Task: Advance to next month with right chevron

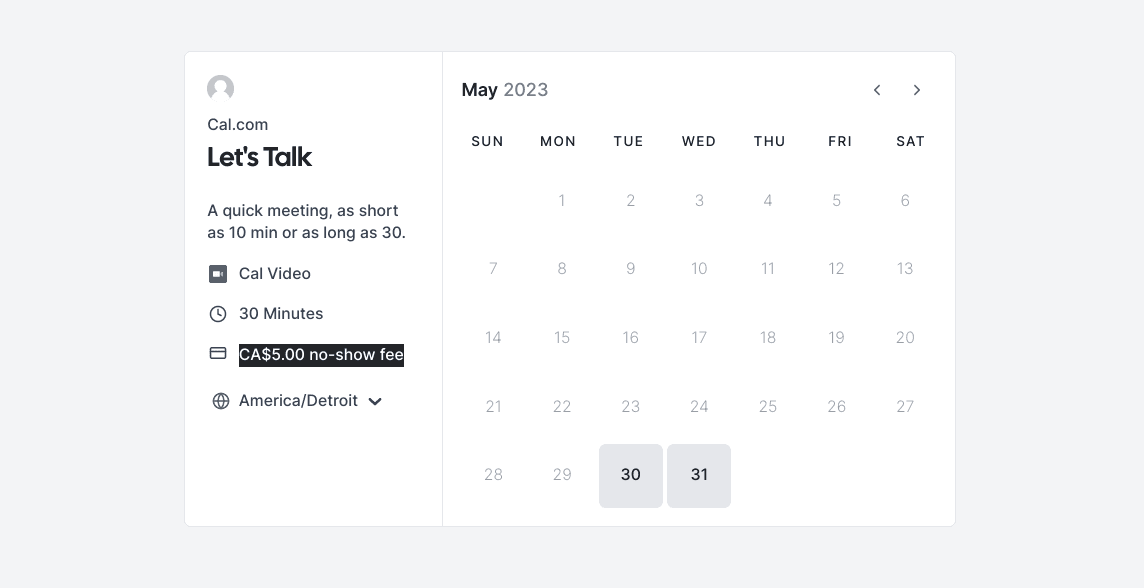Action: tap(917, 90)
